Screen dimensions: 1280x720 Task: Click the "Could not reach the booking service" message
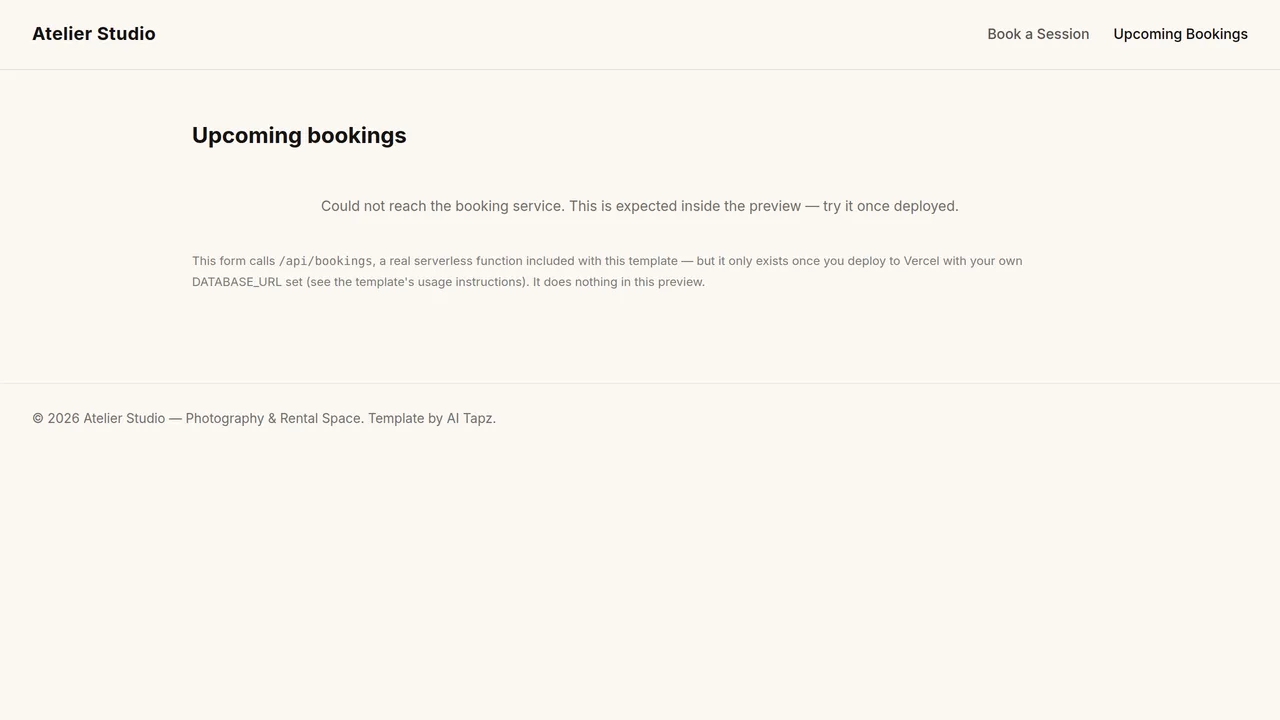click(640, 206)
